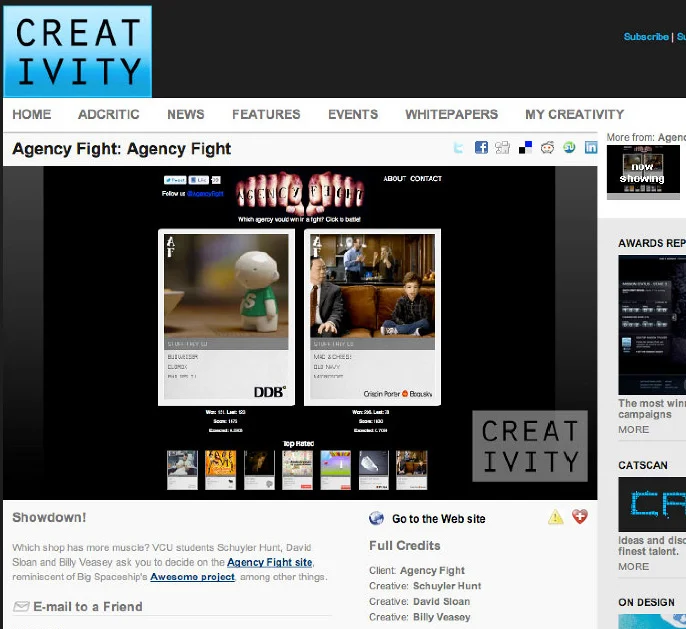Go to the NEWS section

tap(186, 114)
